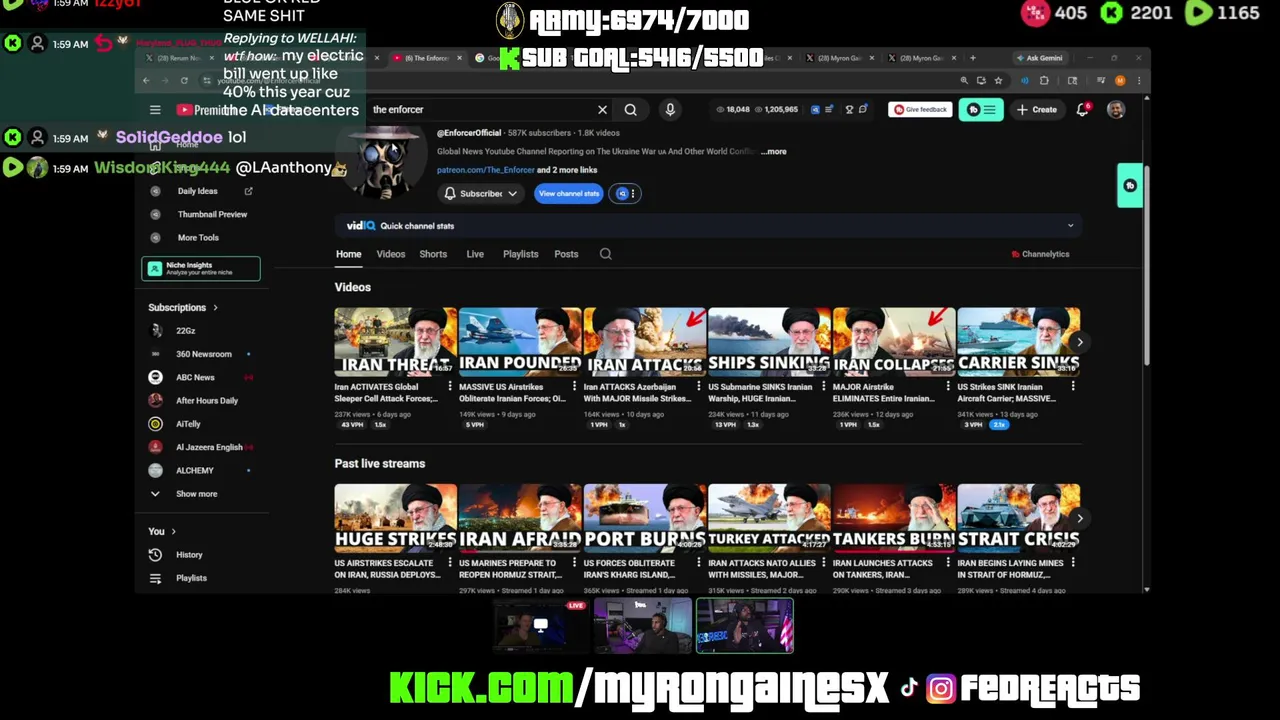Image resolution: width=1280 pixels, height=720 pixels.
Task: Open Subscribed notification dropdown
Action: coord(481,193)
